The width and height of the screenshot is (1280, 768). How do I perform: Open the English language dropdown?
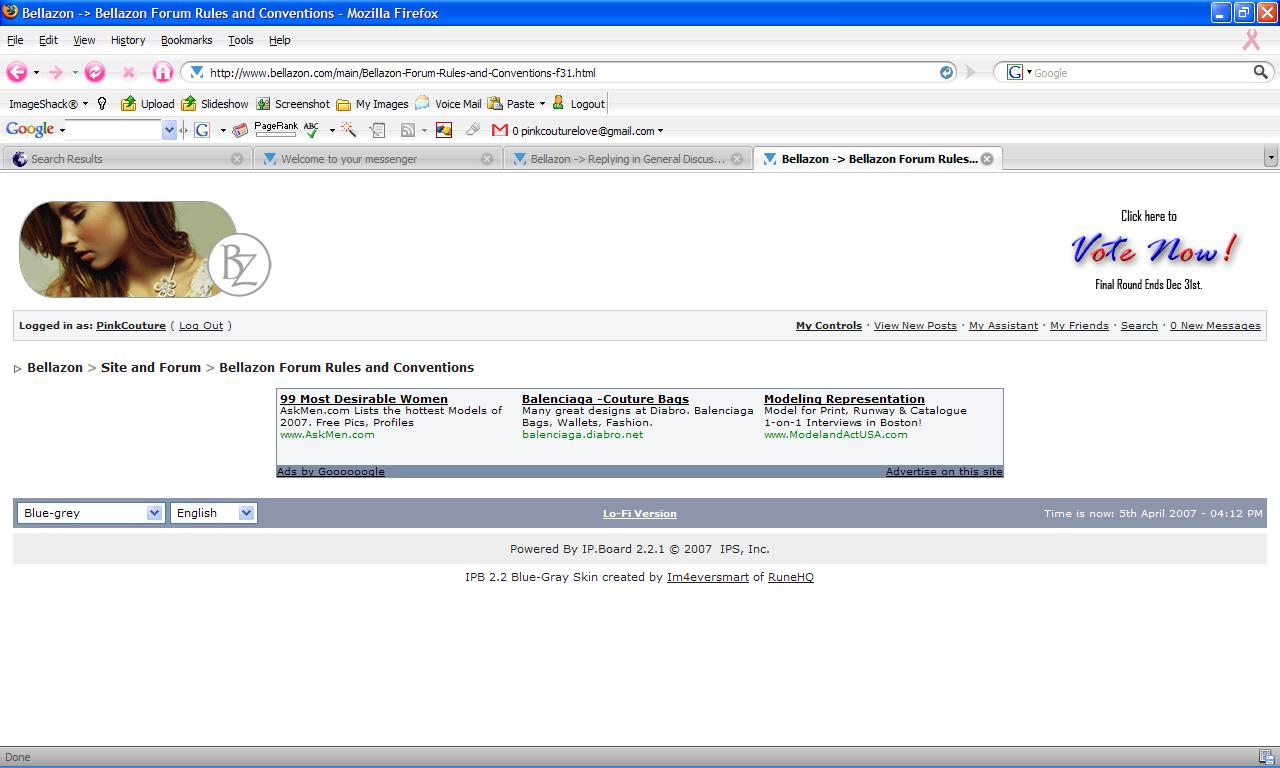pyautogui.click(x=214, y=513)
